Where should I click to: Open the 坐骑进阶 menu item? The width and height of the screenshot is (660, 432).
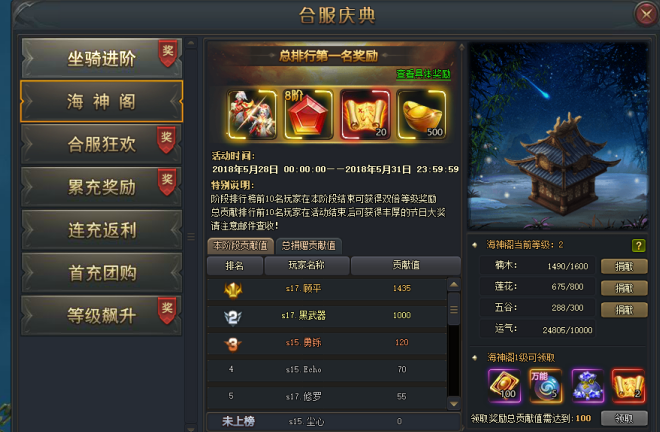[x=101, y=58]
